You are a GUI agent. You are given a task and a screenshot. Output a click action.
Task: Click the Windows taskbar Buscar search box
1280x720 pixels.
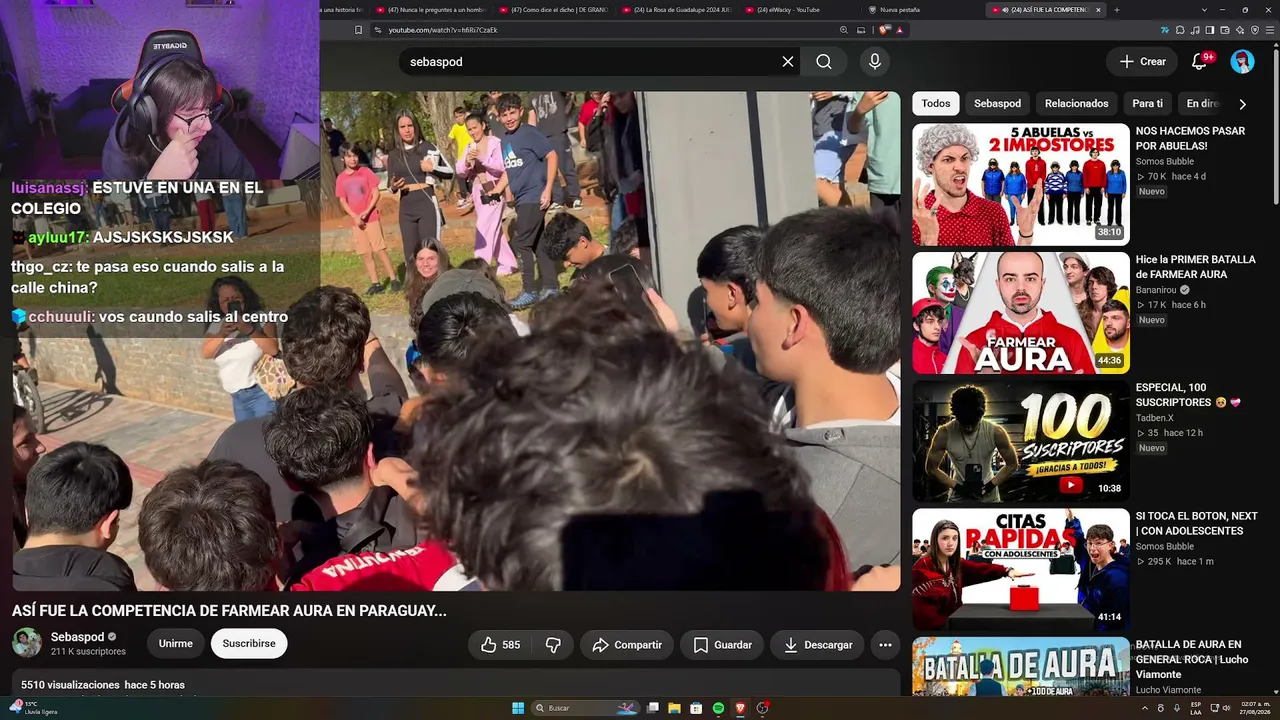point(586,708)
